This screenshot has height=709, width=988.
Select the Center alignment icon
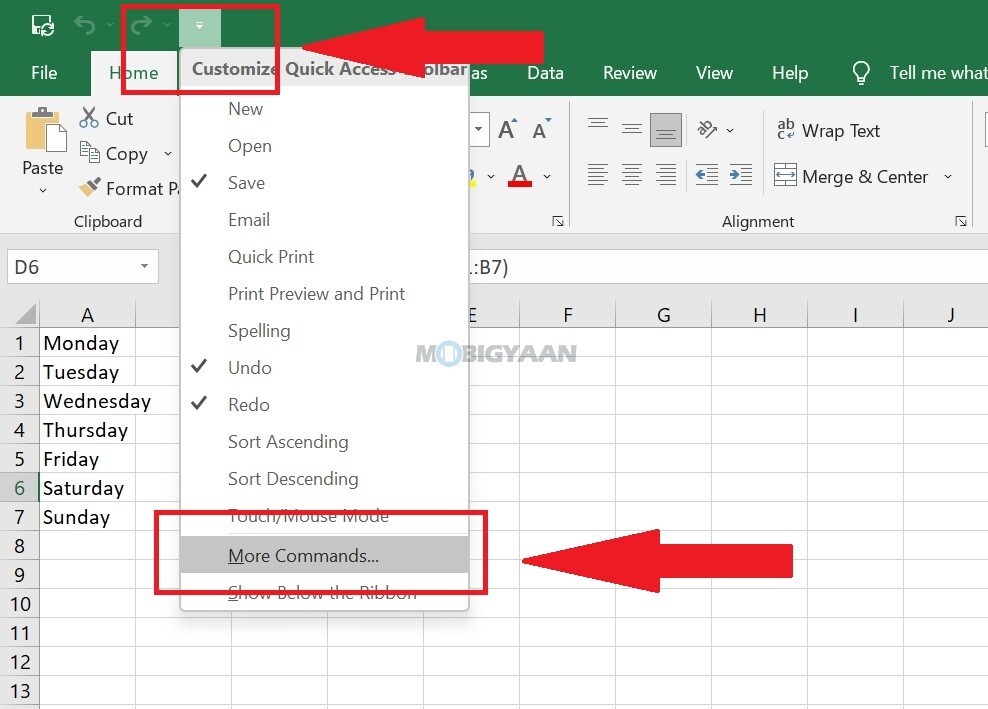tap(631, 176)
